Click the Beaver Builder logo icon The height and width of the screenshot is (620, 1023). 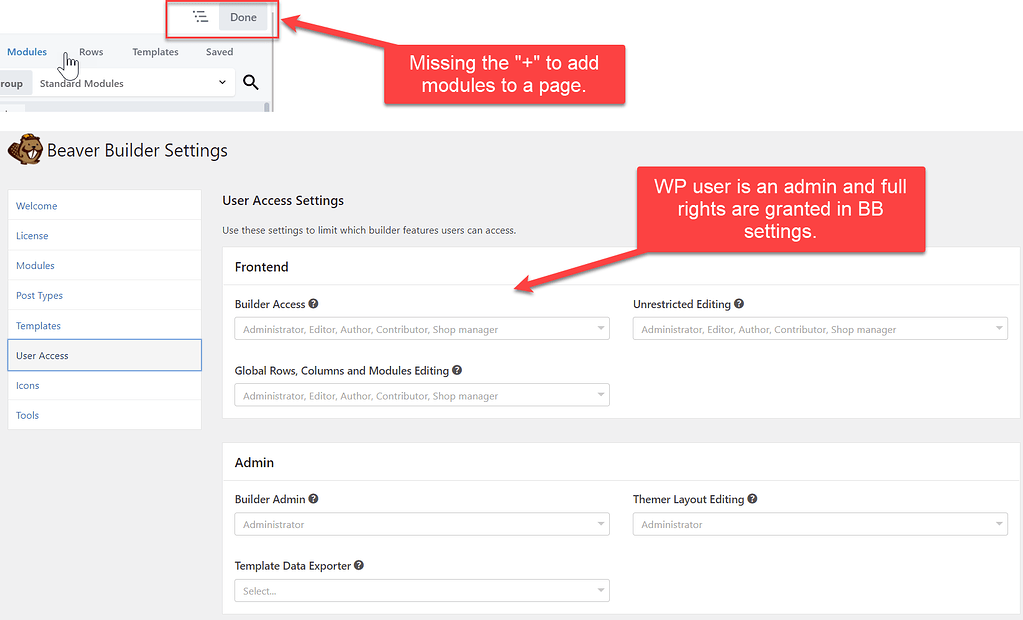[24, 150]
